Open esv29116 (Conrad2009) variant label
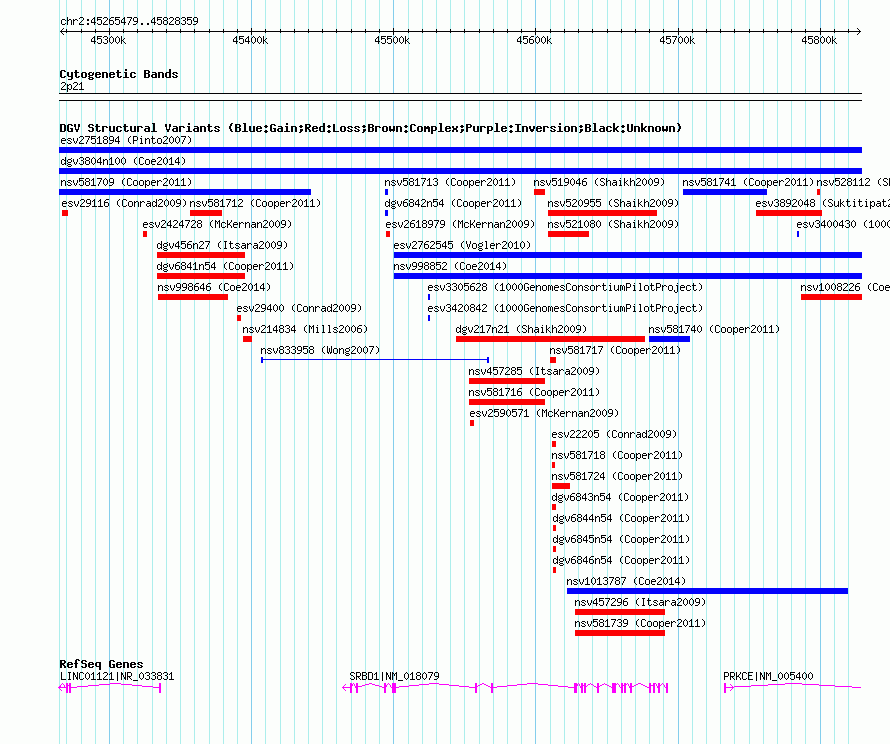The height and width of the screenshot is (744, 890). [x=124, y=203]
